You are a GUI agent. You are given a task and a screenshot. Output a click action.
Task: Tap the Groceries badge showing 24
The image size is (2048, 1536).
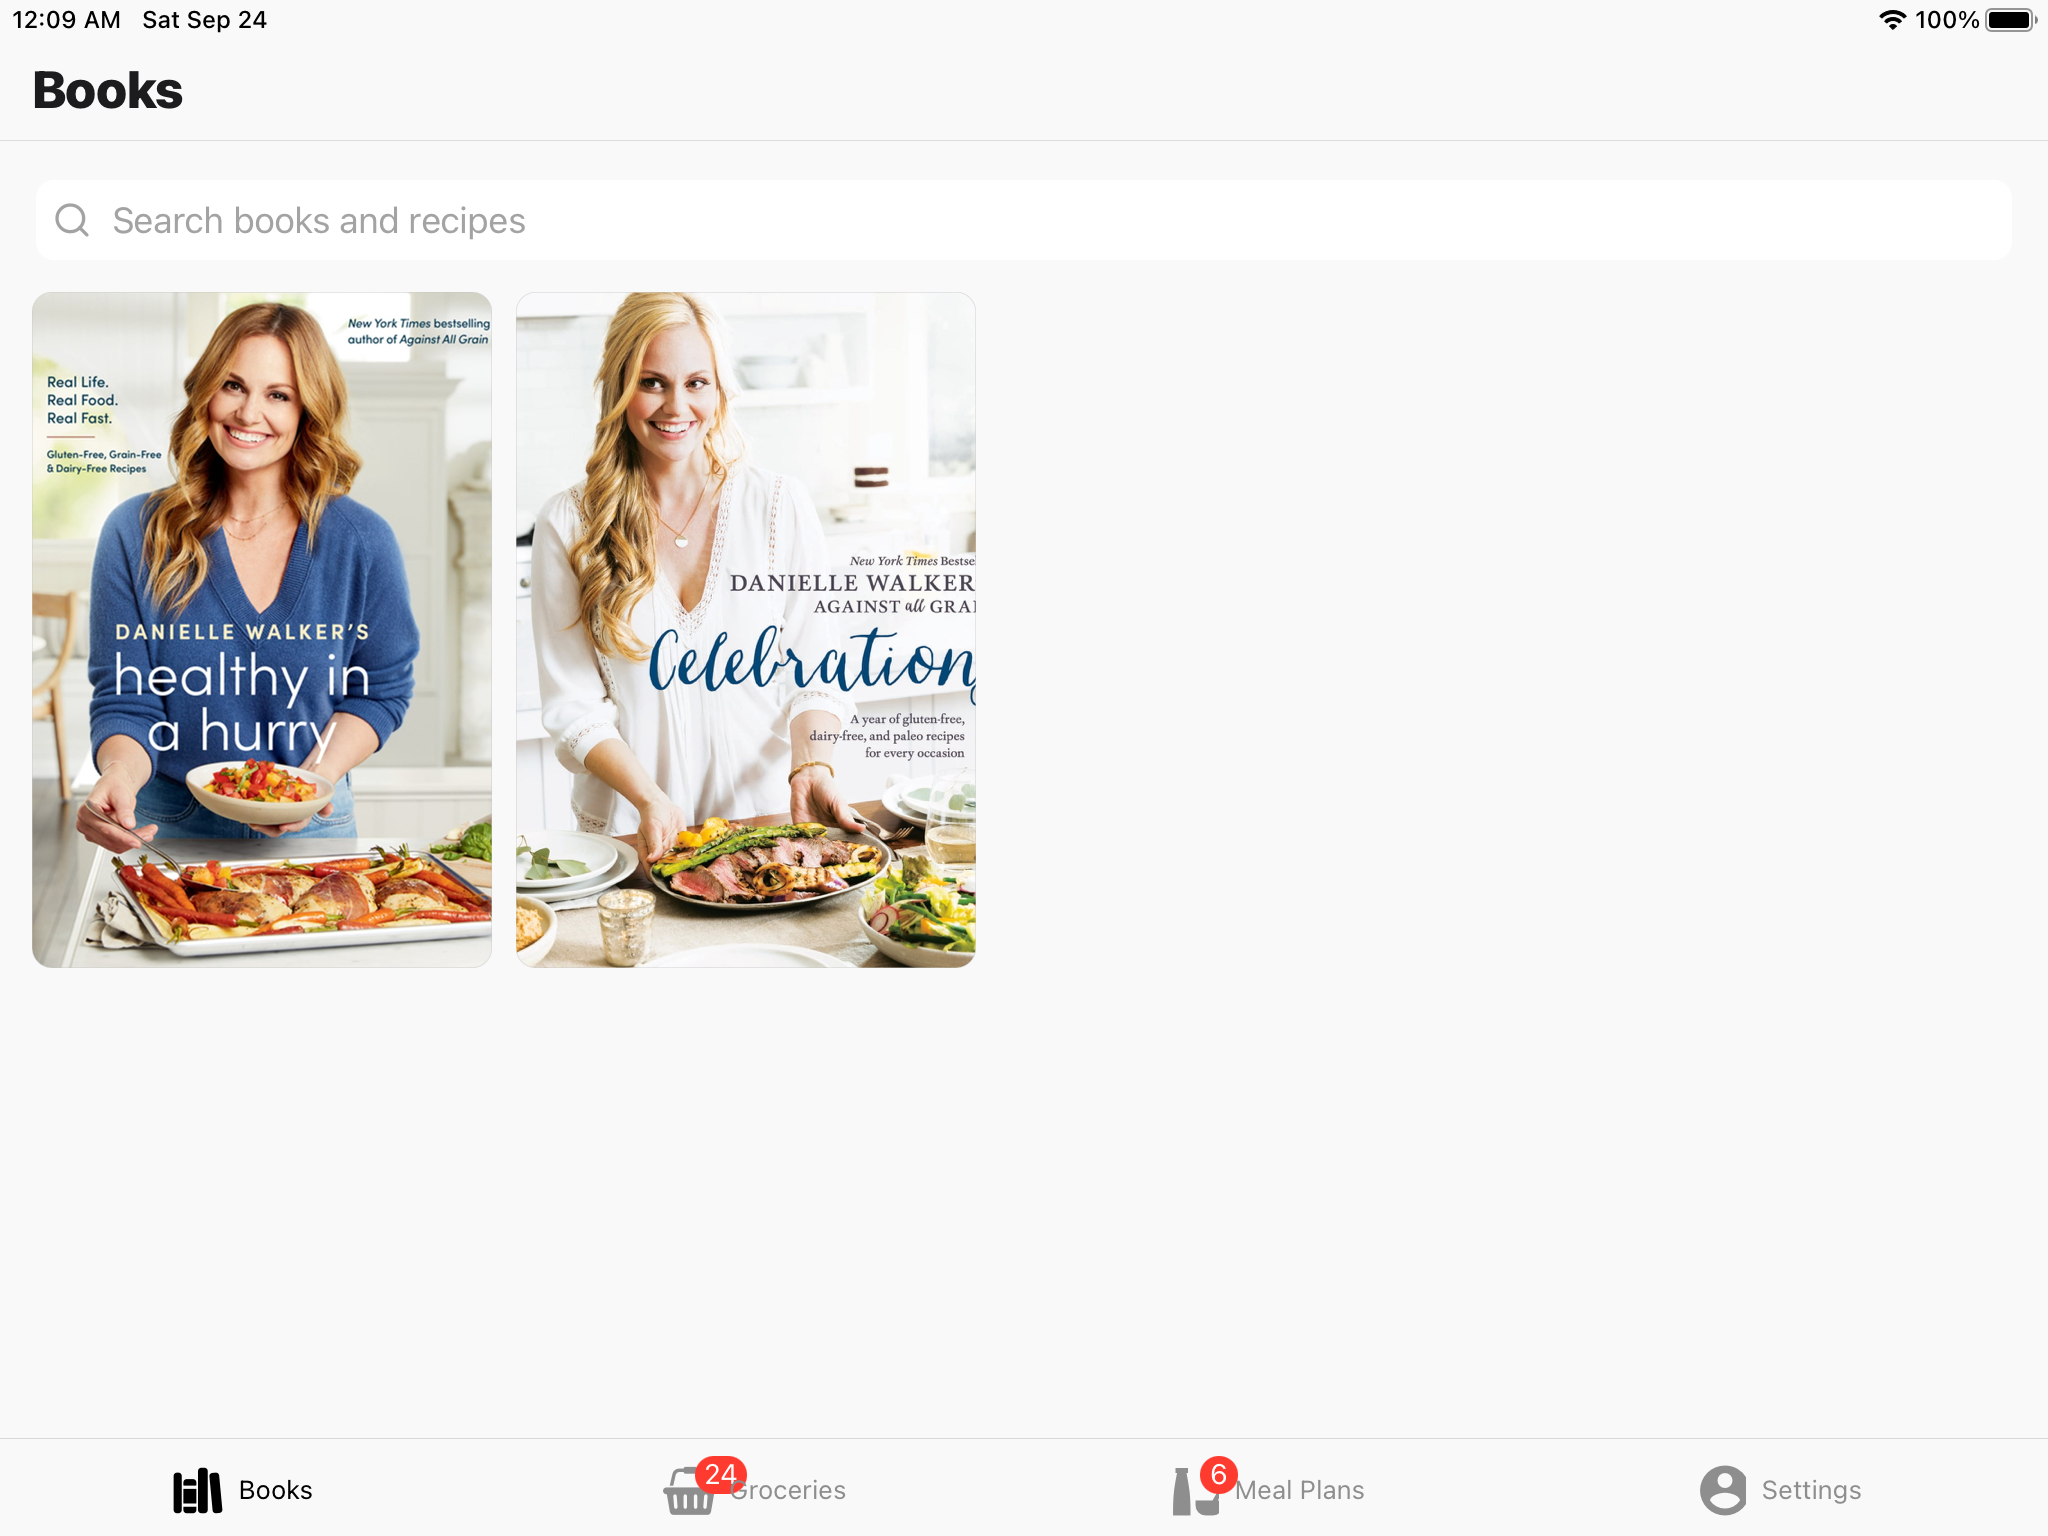coord(721,1475)
